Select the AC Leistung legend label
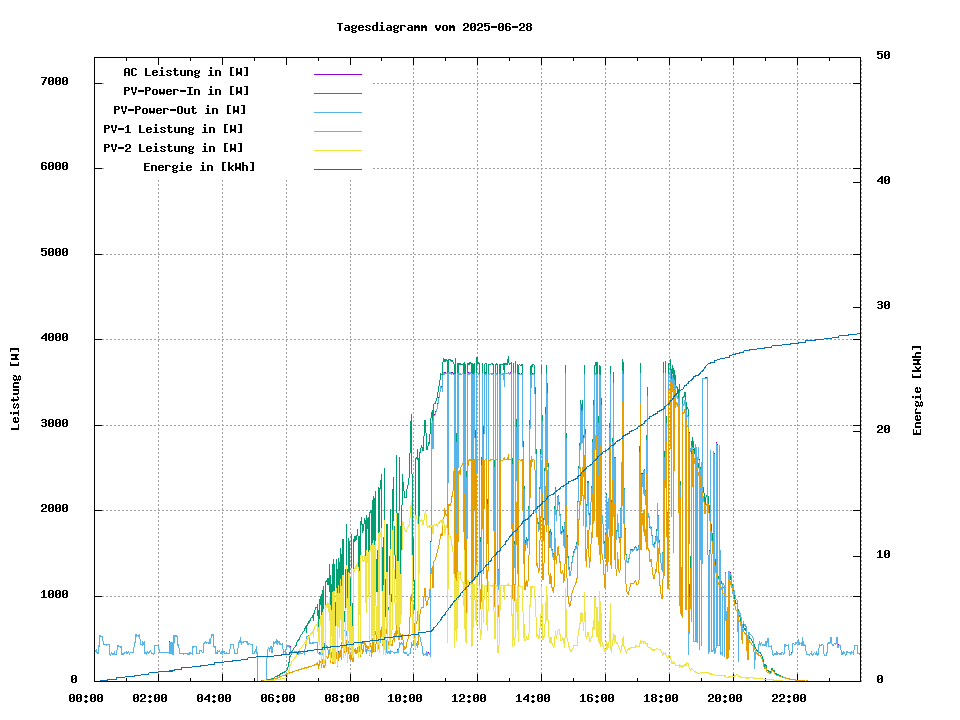This screenshot has height=720, width=960. 186,72
